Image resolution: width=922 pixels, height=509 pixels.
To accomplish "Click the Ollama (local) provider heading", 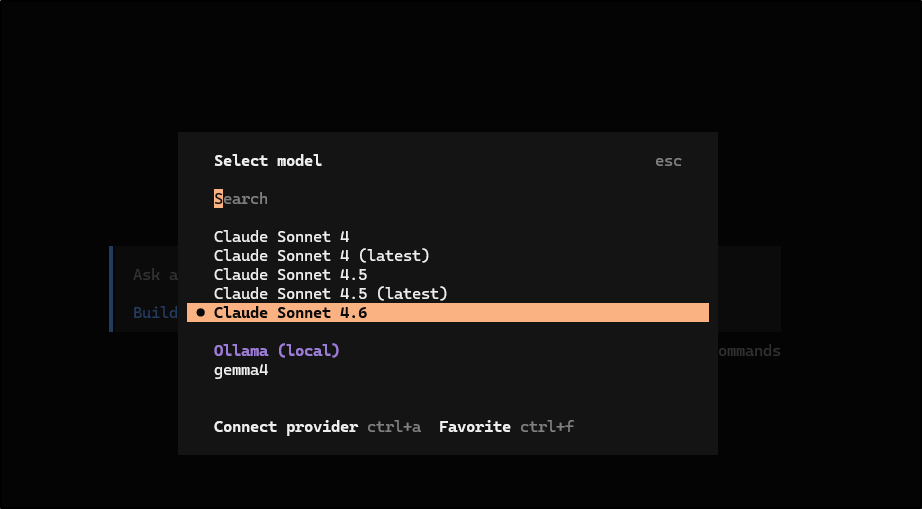I will pyautogui.click(x=277, y=351).
